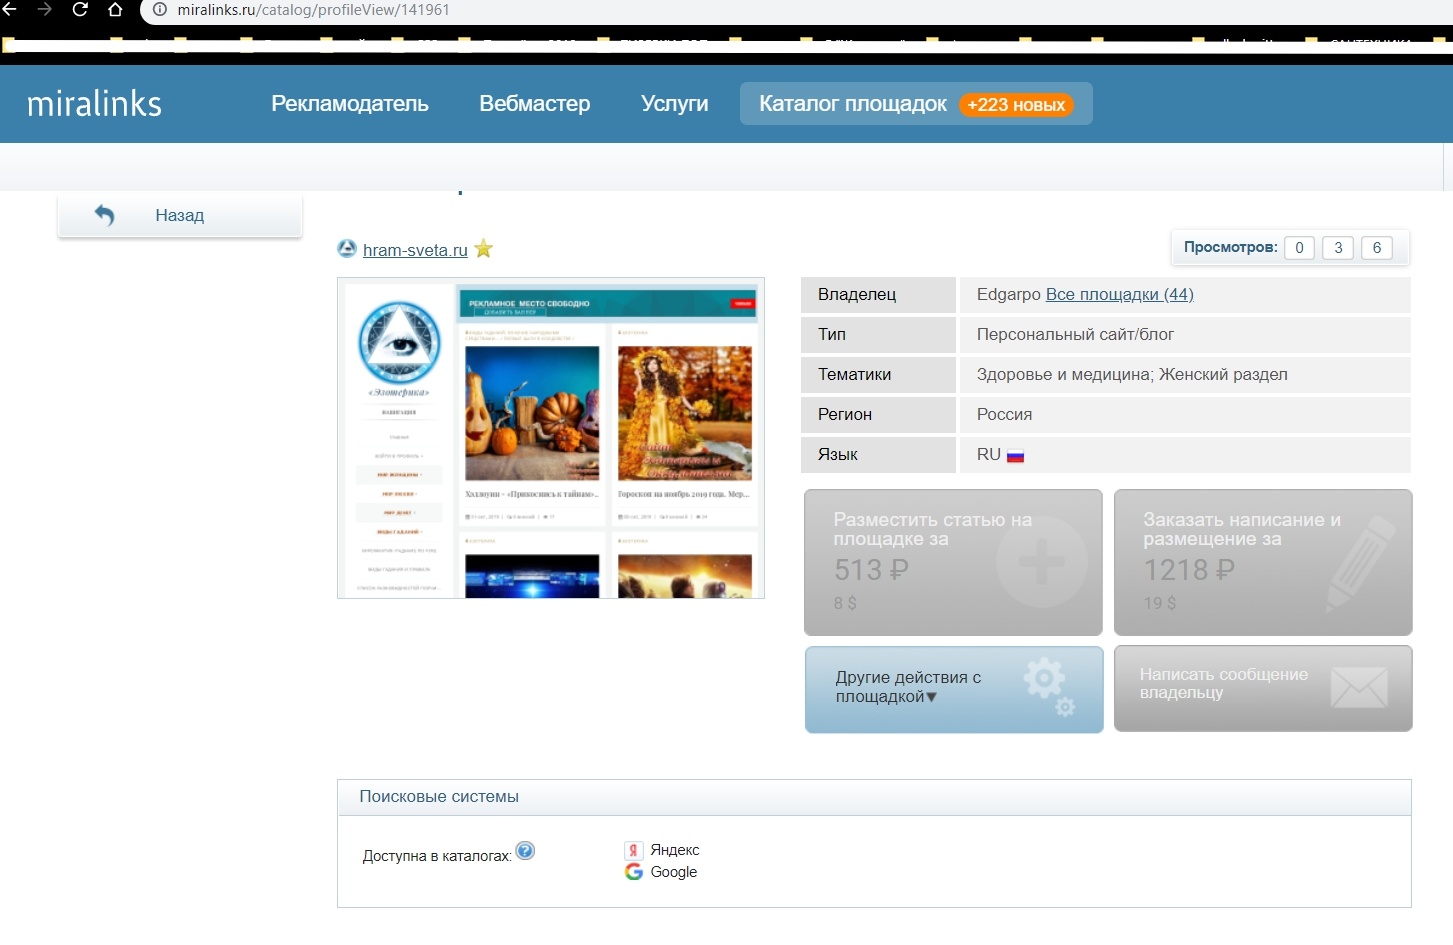Click the Тематики row label
1453x945 pixels.
click(855, 374)
